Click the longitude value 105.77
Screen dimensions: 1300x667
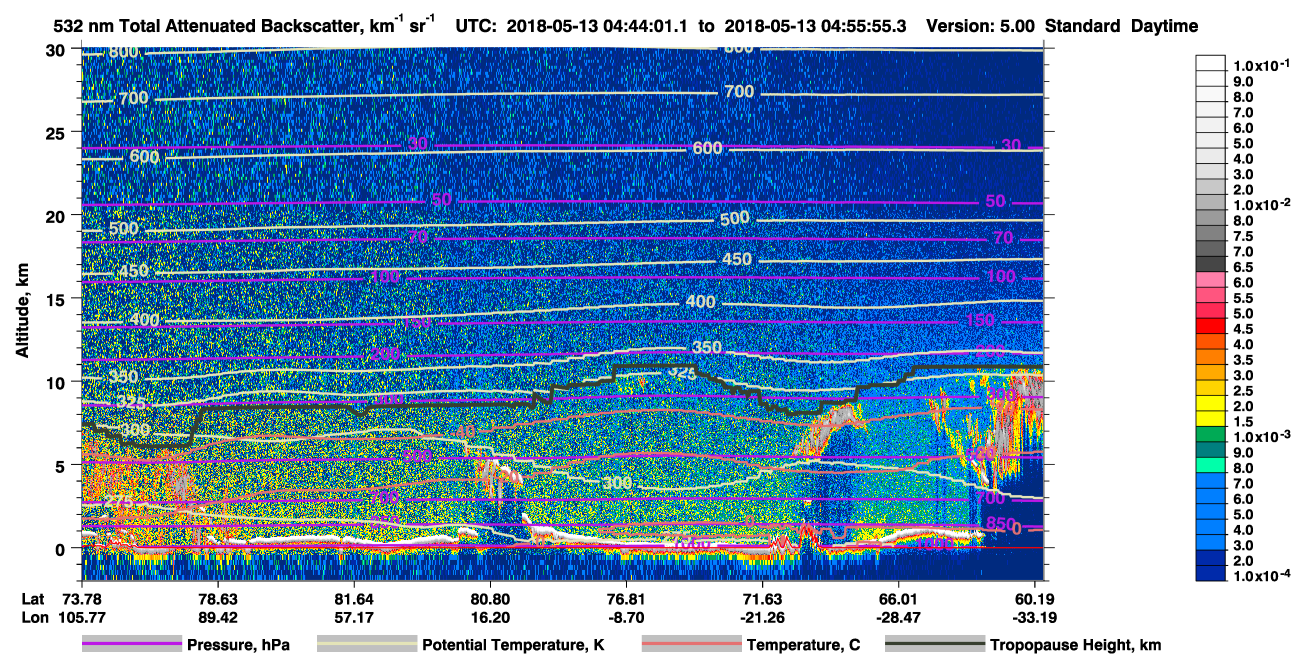[x=80, y=617]
